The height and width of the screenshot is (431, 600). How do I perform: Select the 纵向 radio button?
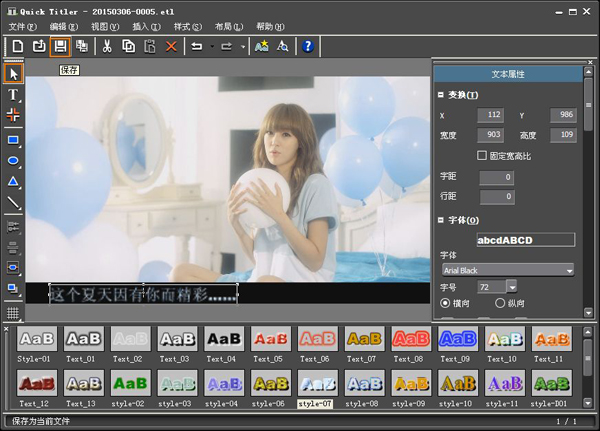500,303
